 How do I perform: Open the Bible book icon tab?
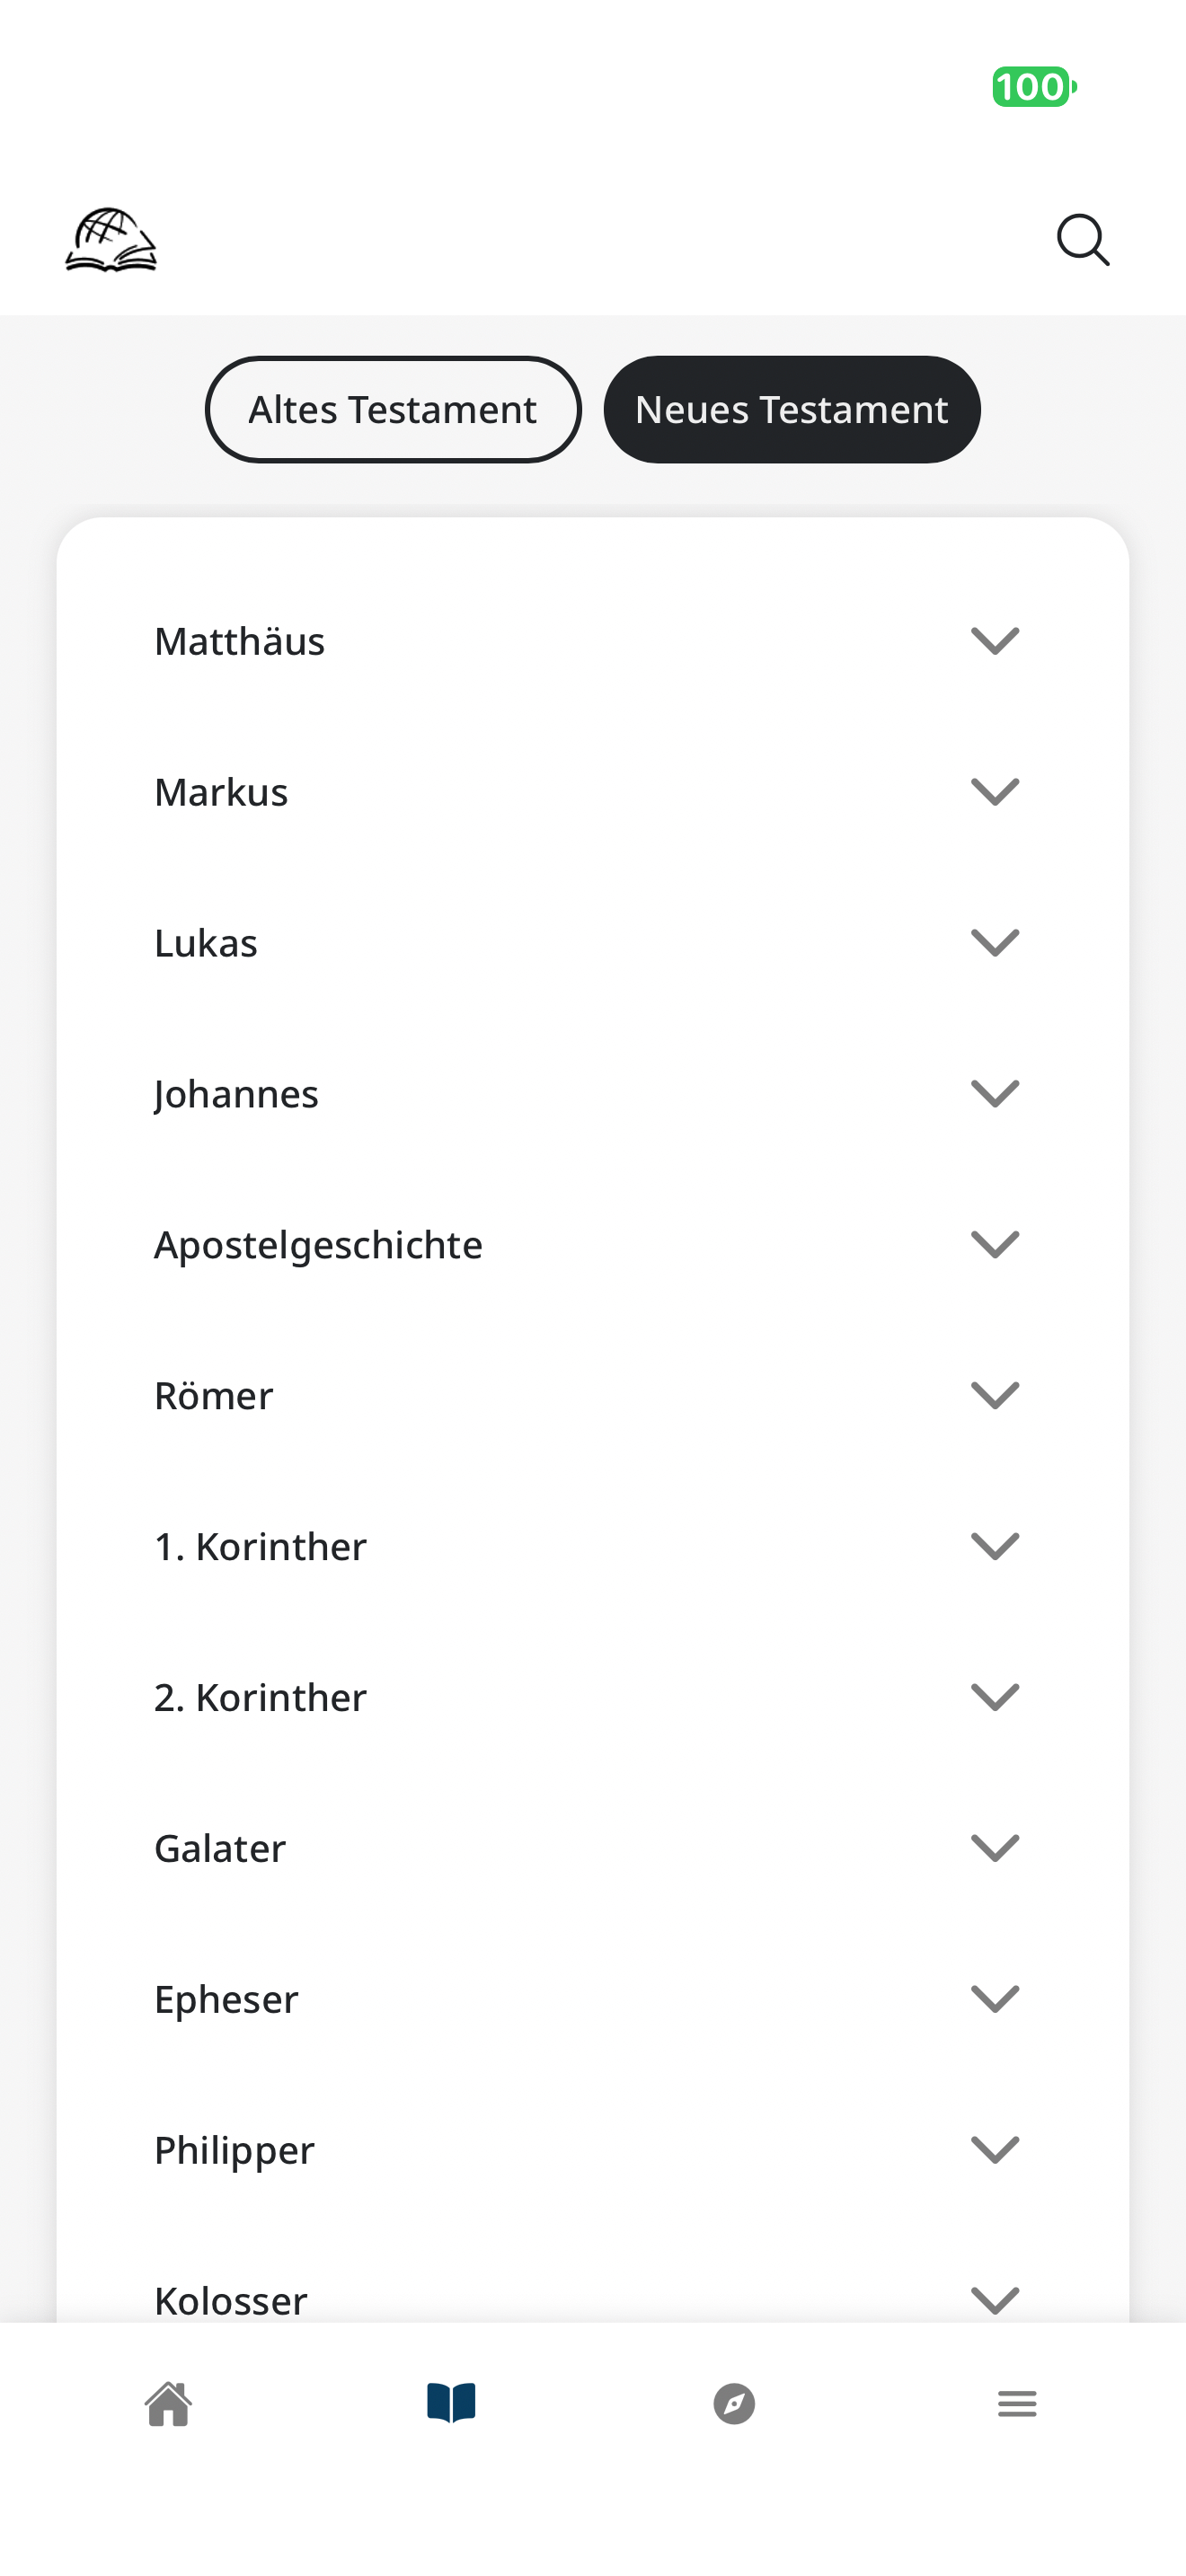451,2403
